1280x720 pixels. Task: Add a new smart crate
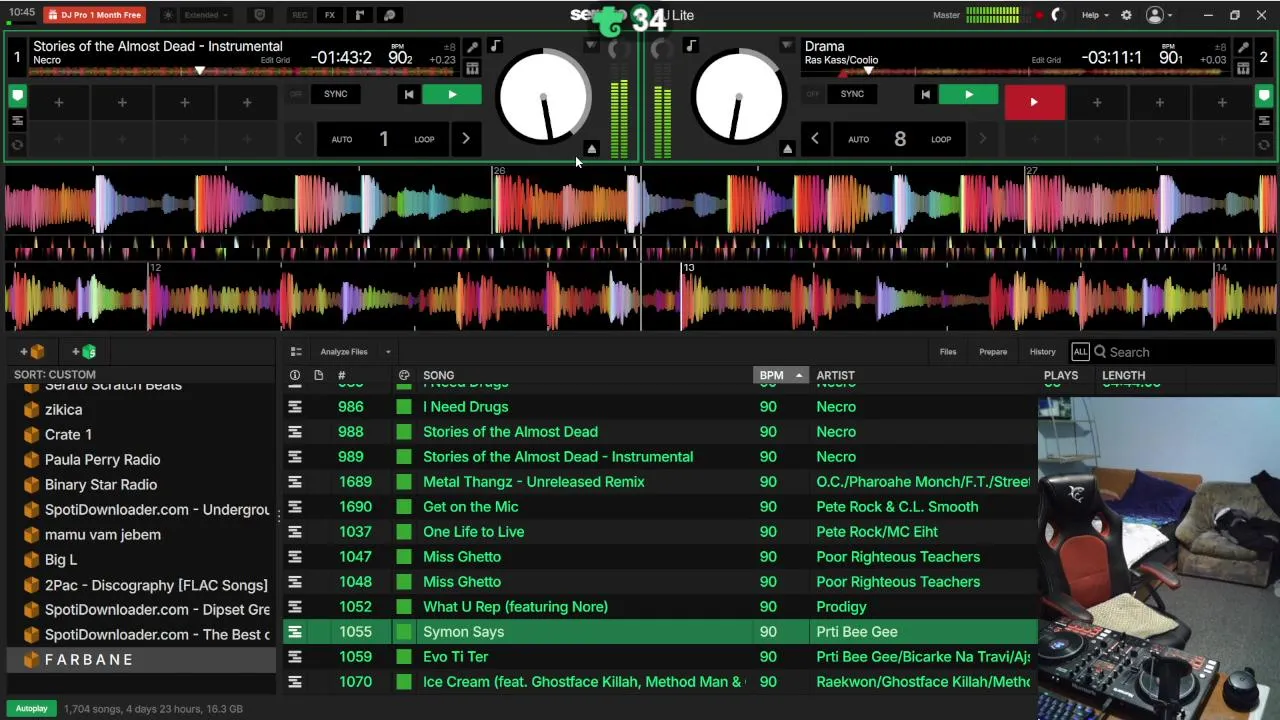pyautogui.click(x=84, y=352)
